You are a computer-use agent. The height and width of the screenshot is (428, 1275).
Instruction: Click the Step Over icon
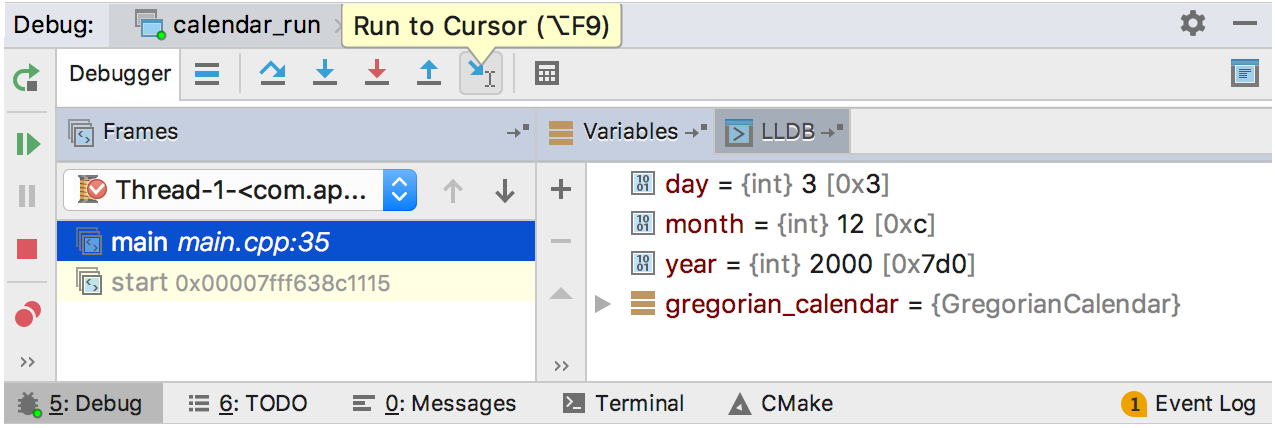point(272,73)
